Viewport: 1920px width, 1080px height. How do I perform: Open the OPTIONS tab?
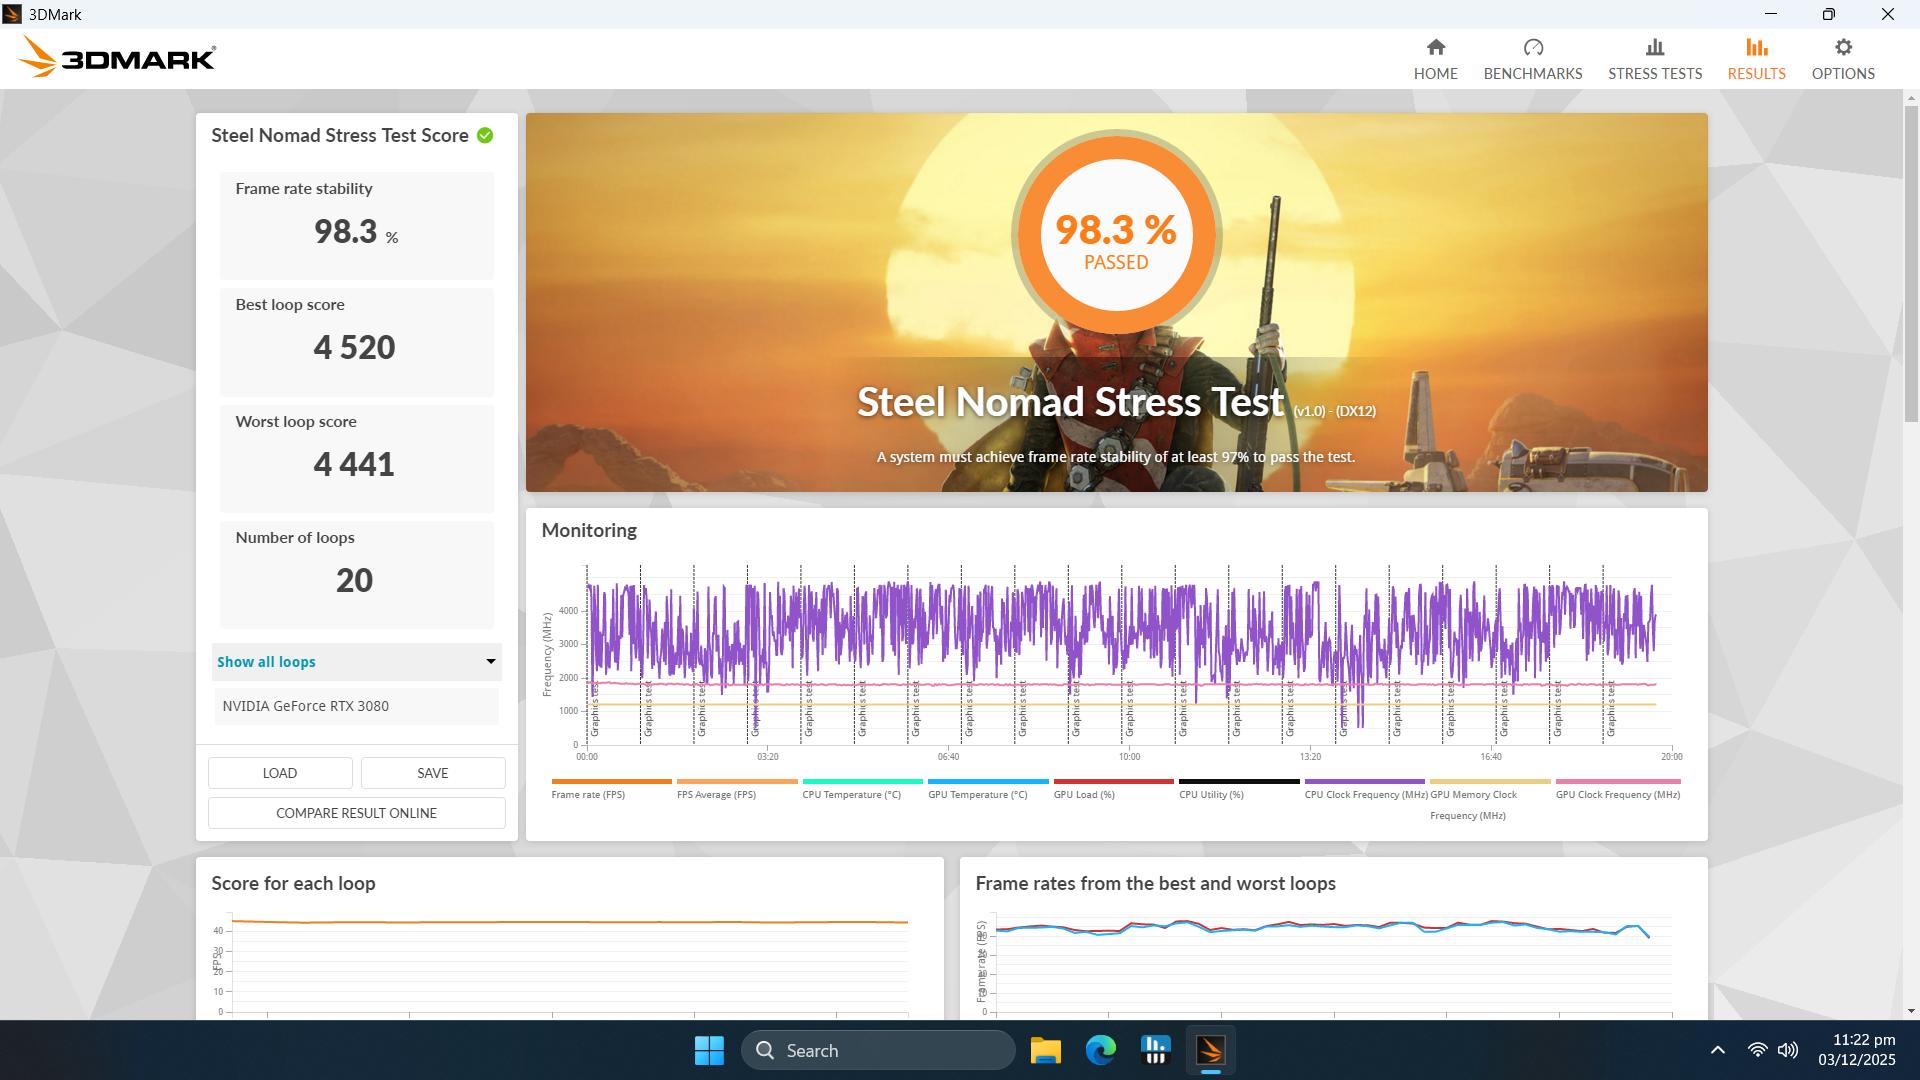(x=1842, y=59)
